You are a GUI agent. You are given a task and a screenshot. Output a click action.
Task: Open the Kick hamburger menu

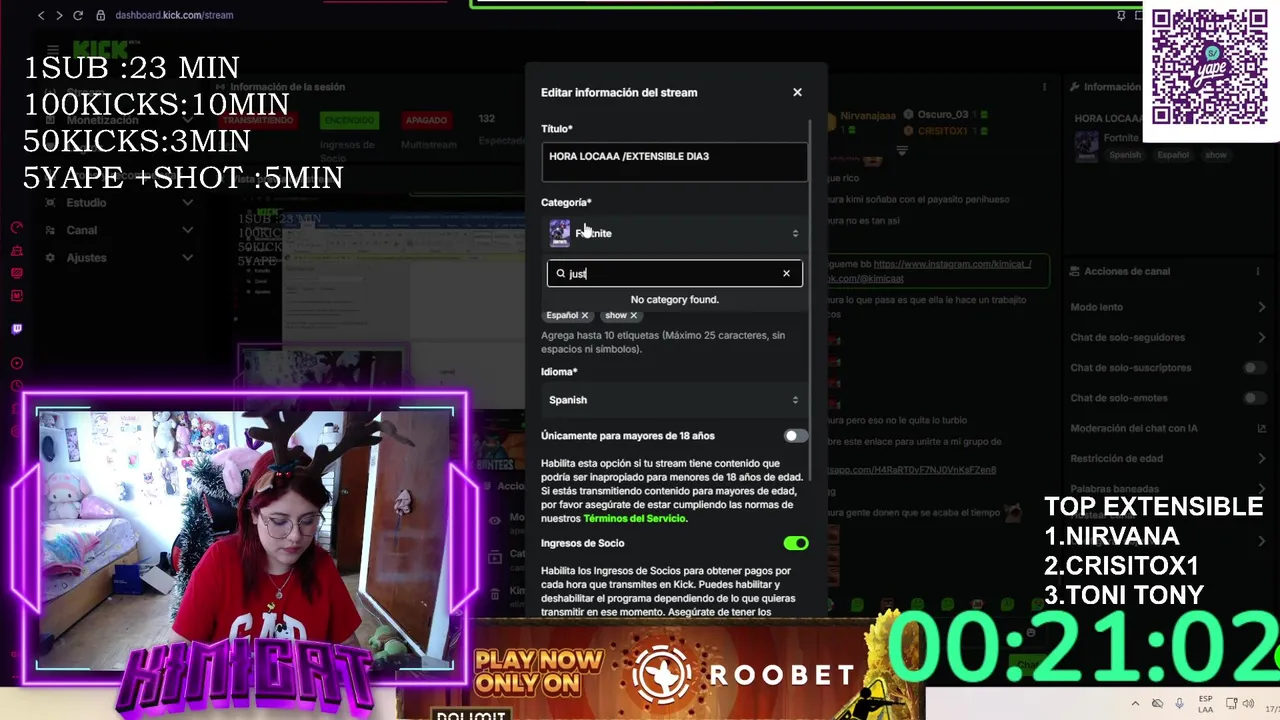[x=52, y=50]
